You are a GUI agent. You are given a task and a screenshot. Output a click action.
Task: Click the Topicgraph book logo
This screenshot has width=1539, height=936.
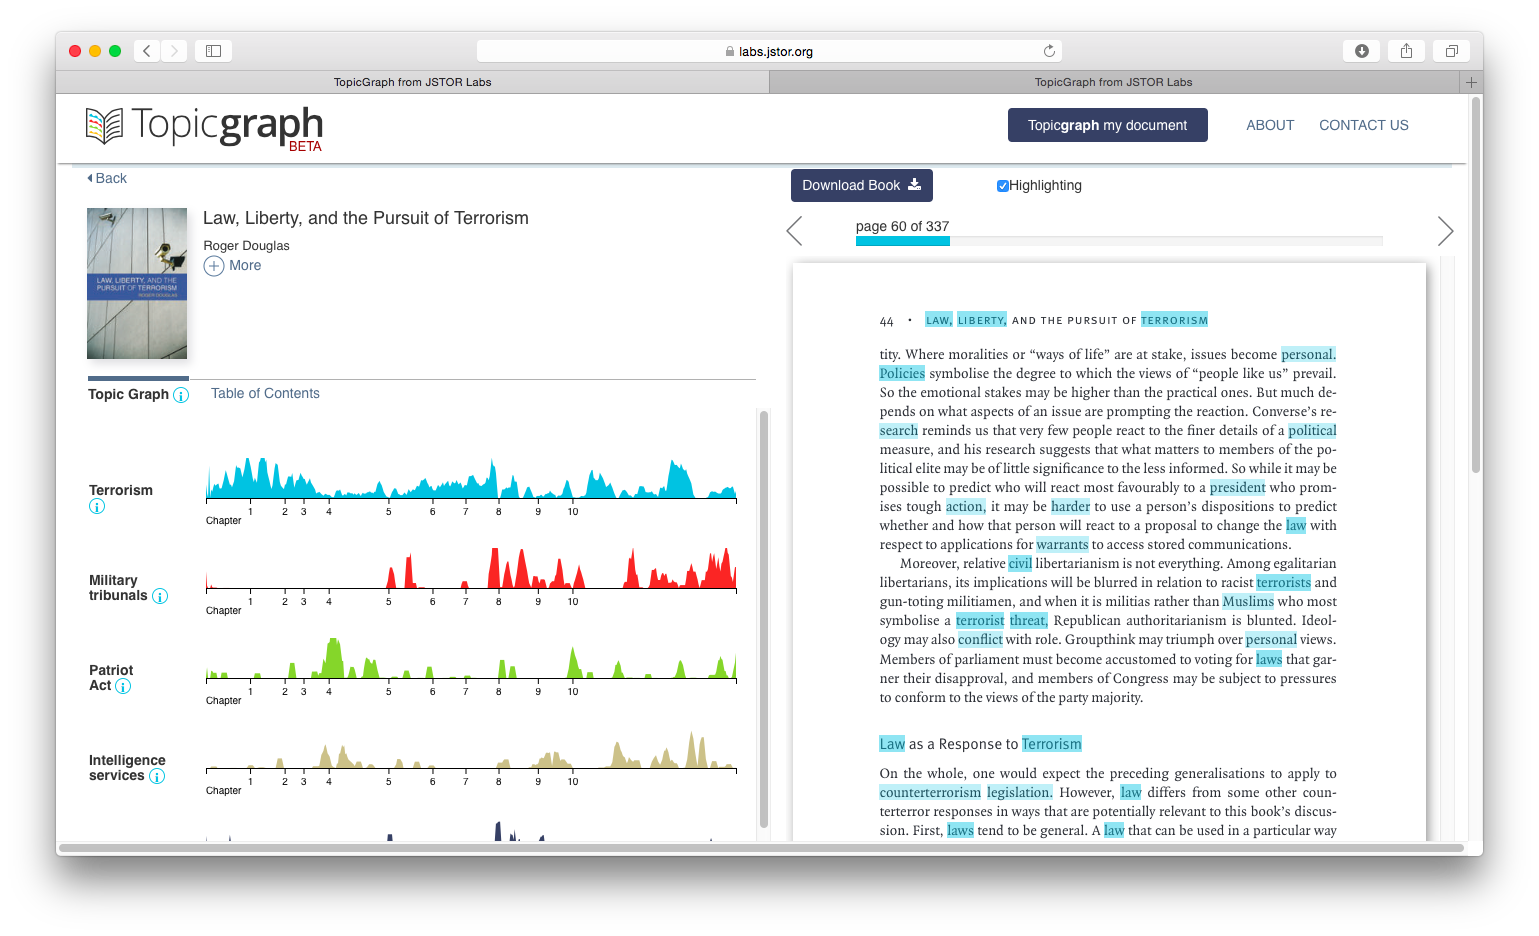(104, 126)
